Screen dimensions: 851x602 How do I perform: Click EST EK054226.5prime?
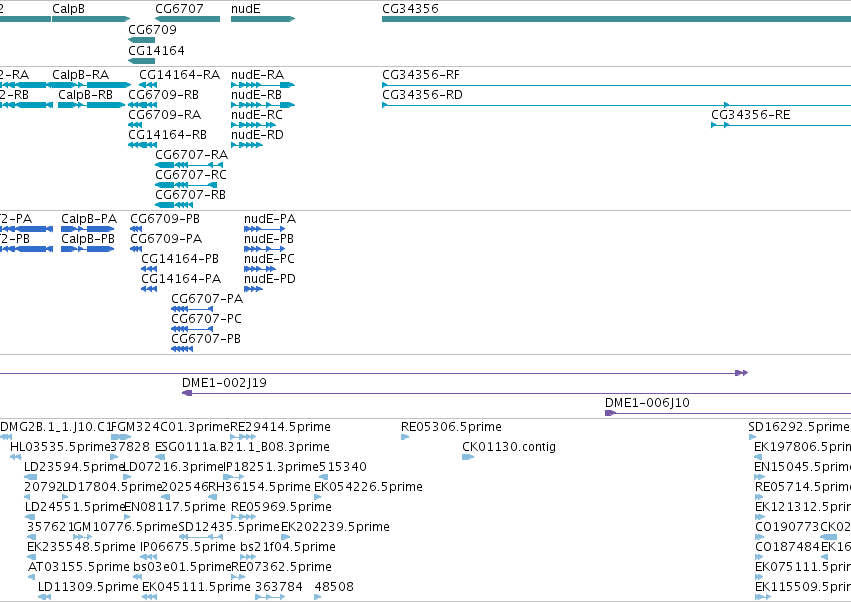tap(317, 497)
